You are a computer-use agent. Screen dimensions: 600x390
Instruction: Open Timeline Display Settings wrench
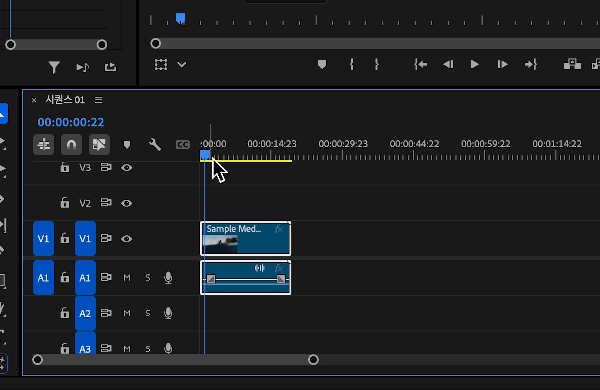[x=155, y=145]
